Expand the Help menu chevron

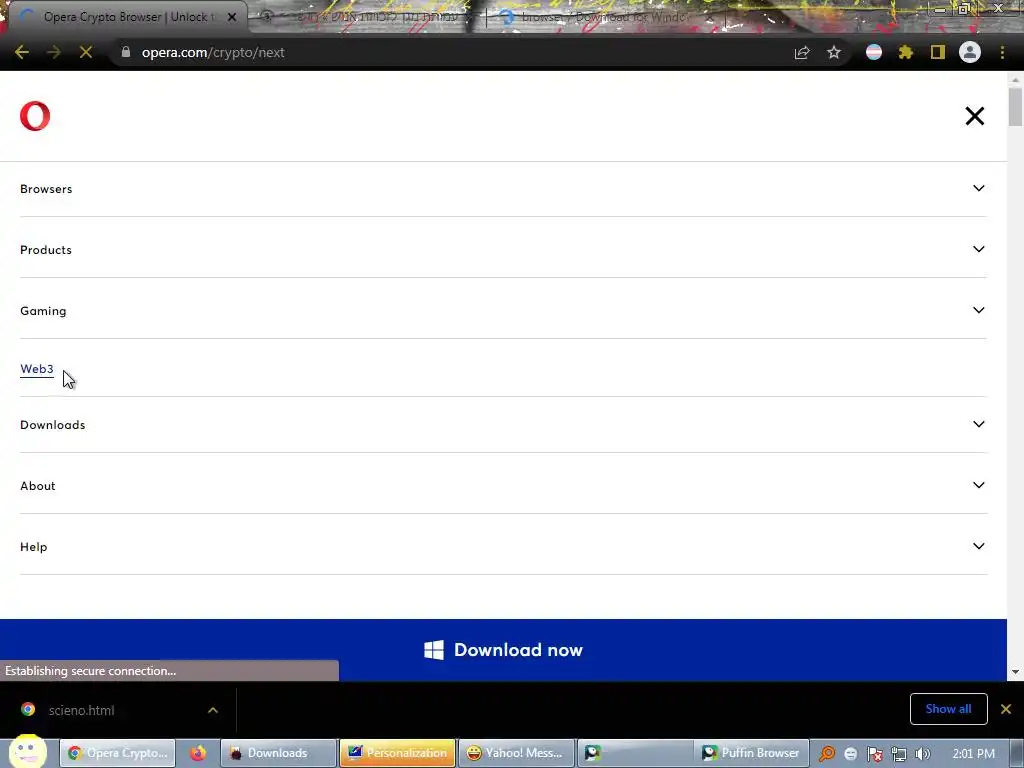pos(978,546)
